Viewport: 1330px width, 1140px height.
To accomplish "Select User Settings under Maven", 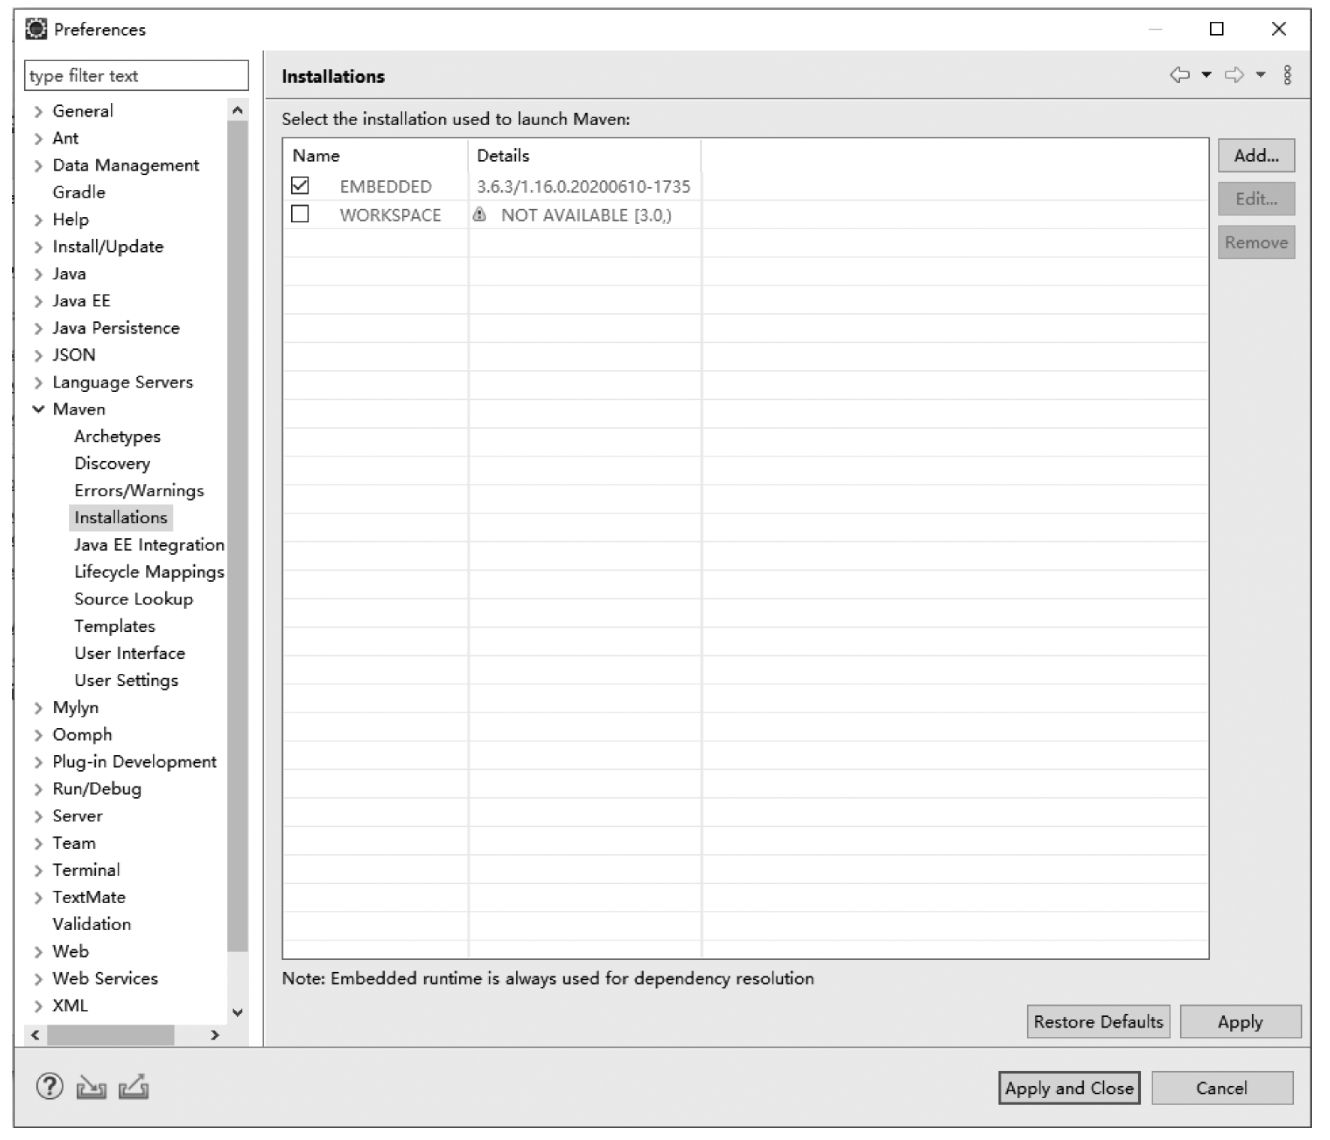I will click(126, 680).
